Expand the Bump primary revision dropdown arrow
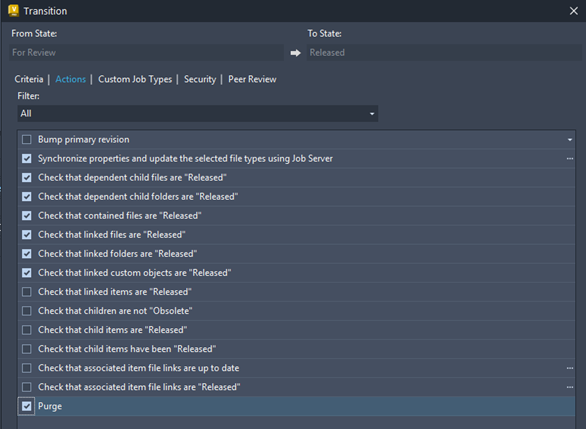Image resolution: width=586 pixels, height=429 pixels. coord(570,140)
